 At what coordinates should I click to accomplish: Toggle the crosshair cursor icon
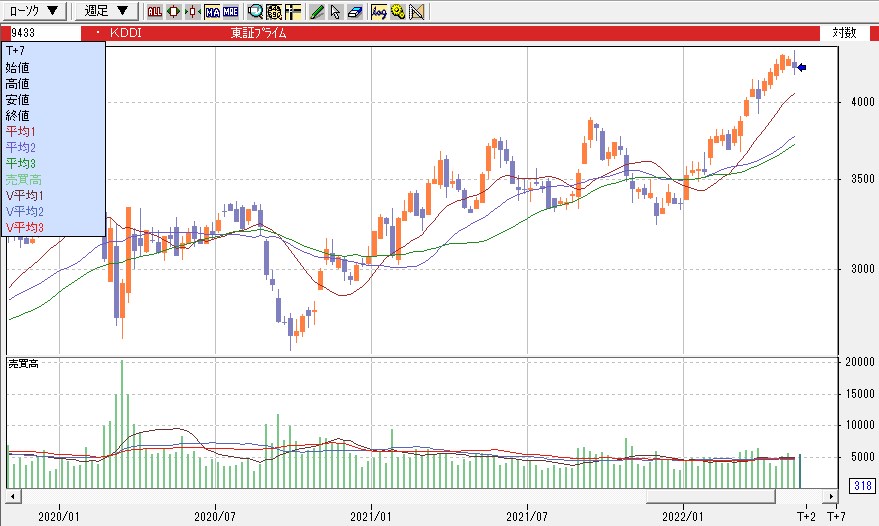tap(292, 12)
